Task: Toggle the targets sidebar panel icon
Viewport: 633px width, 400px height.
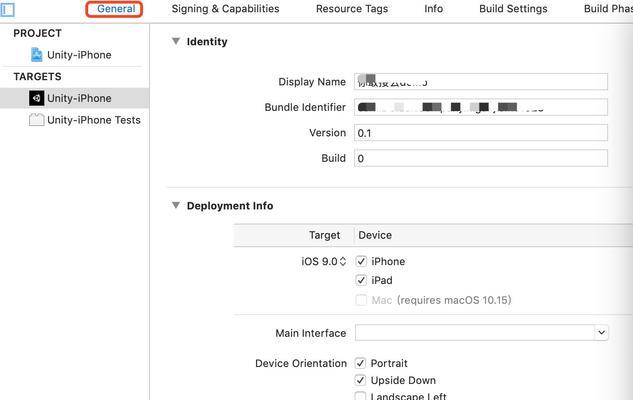Action: pyautogui.click(x=7, y=9)
